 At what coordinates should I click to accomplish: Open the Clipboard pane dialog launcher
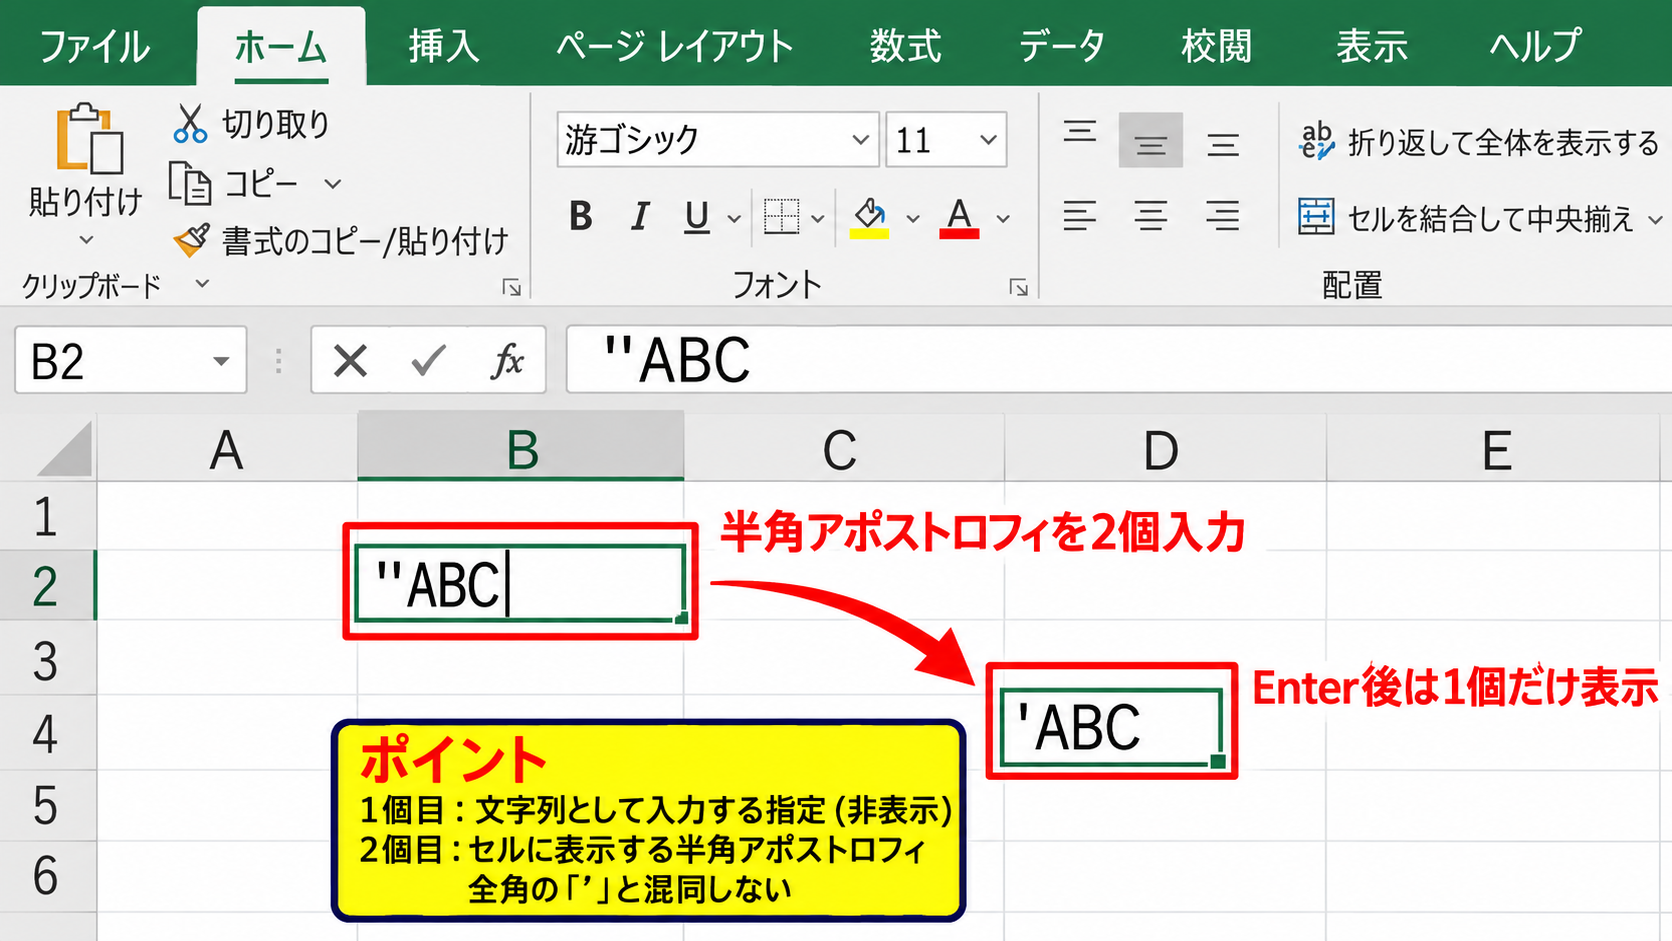tap(512, 288)
